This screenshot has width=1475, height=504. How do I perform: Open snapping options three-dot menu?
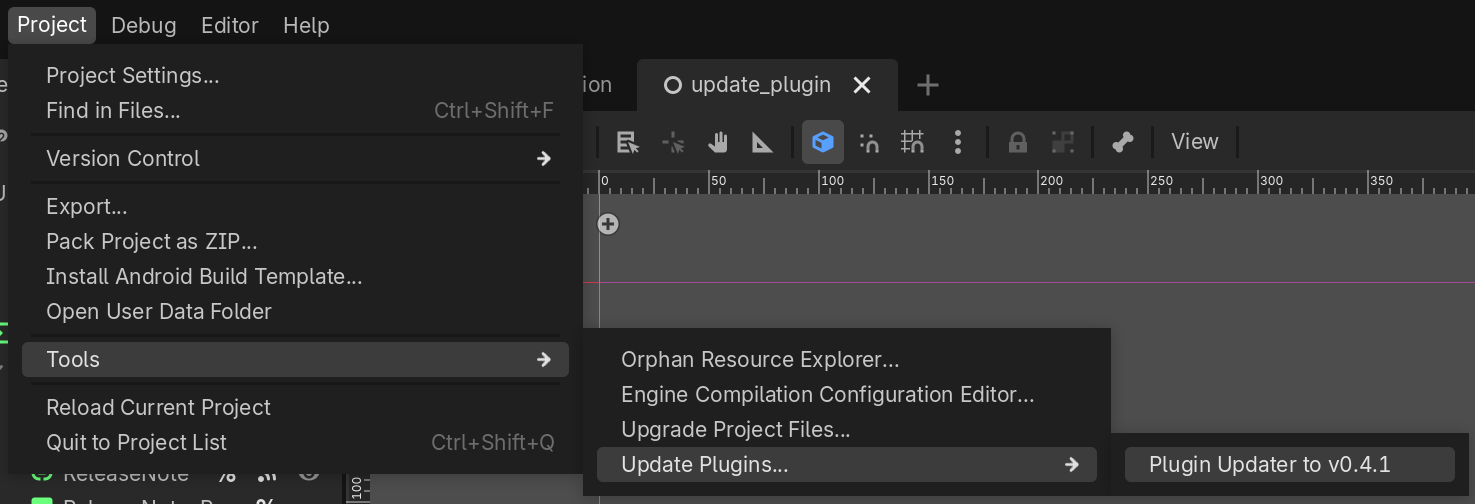tap(958, 142)
